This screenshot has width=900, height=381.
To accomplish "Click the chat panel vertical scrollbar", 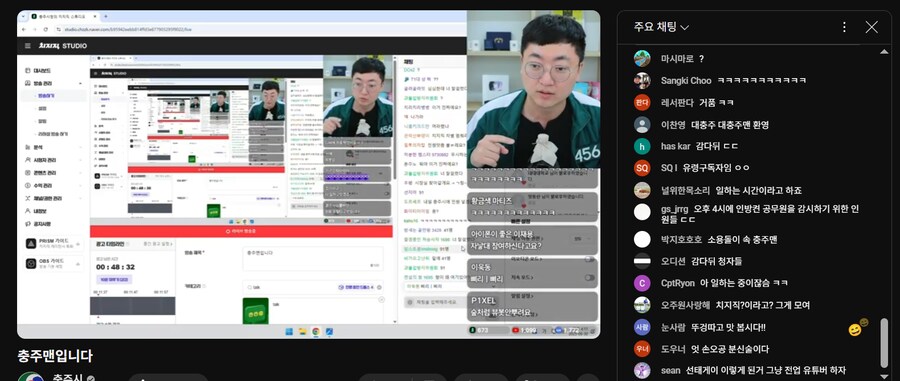I will (x=884, y=344).
